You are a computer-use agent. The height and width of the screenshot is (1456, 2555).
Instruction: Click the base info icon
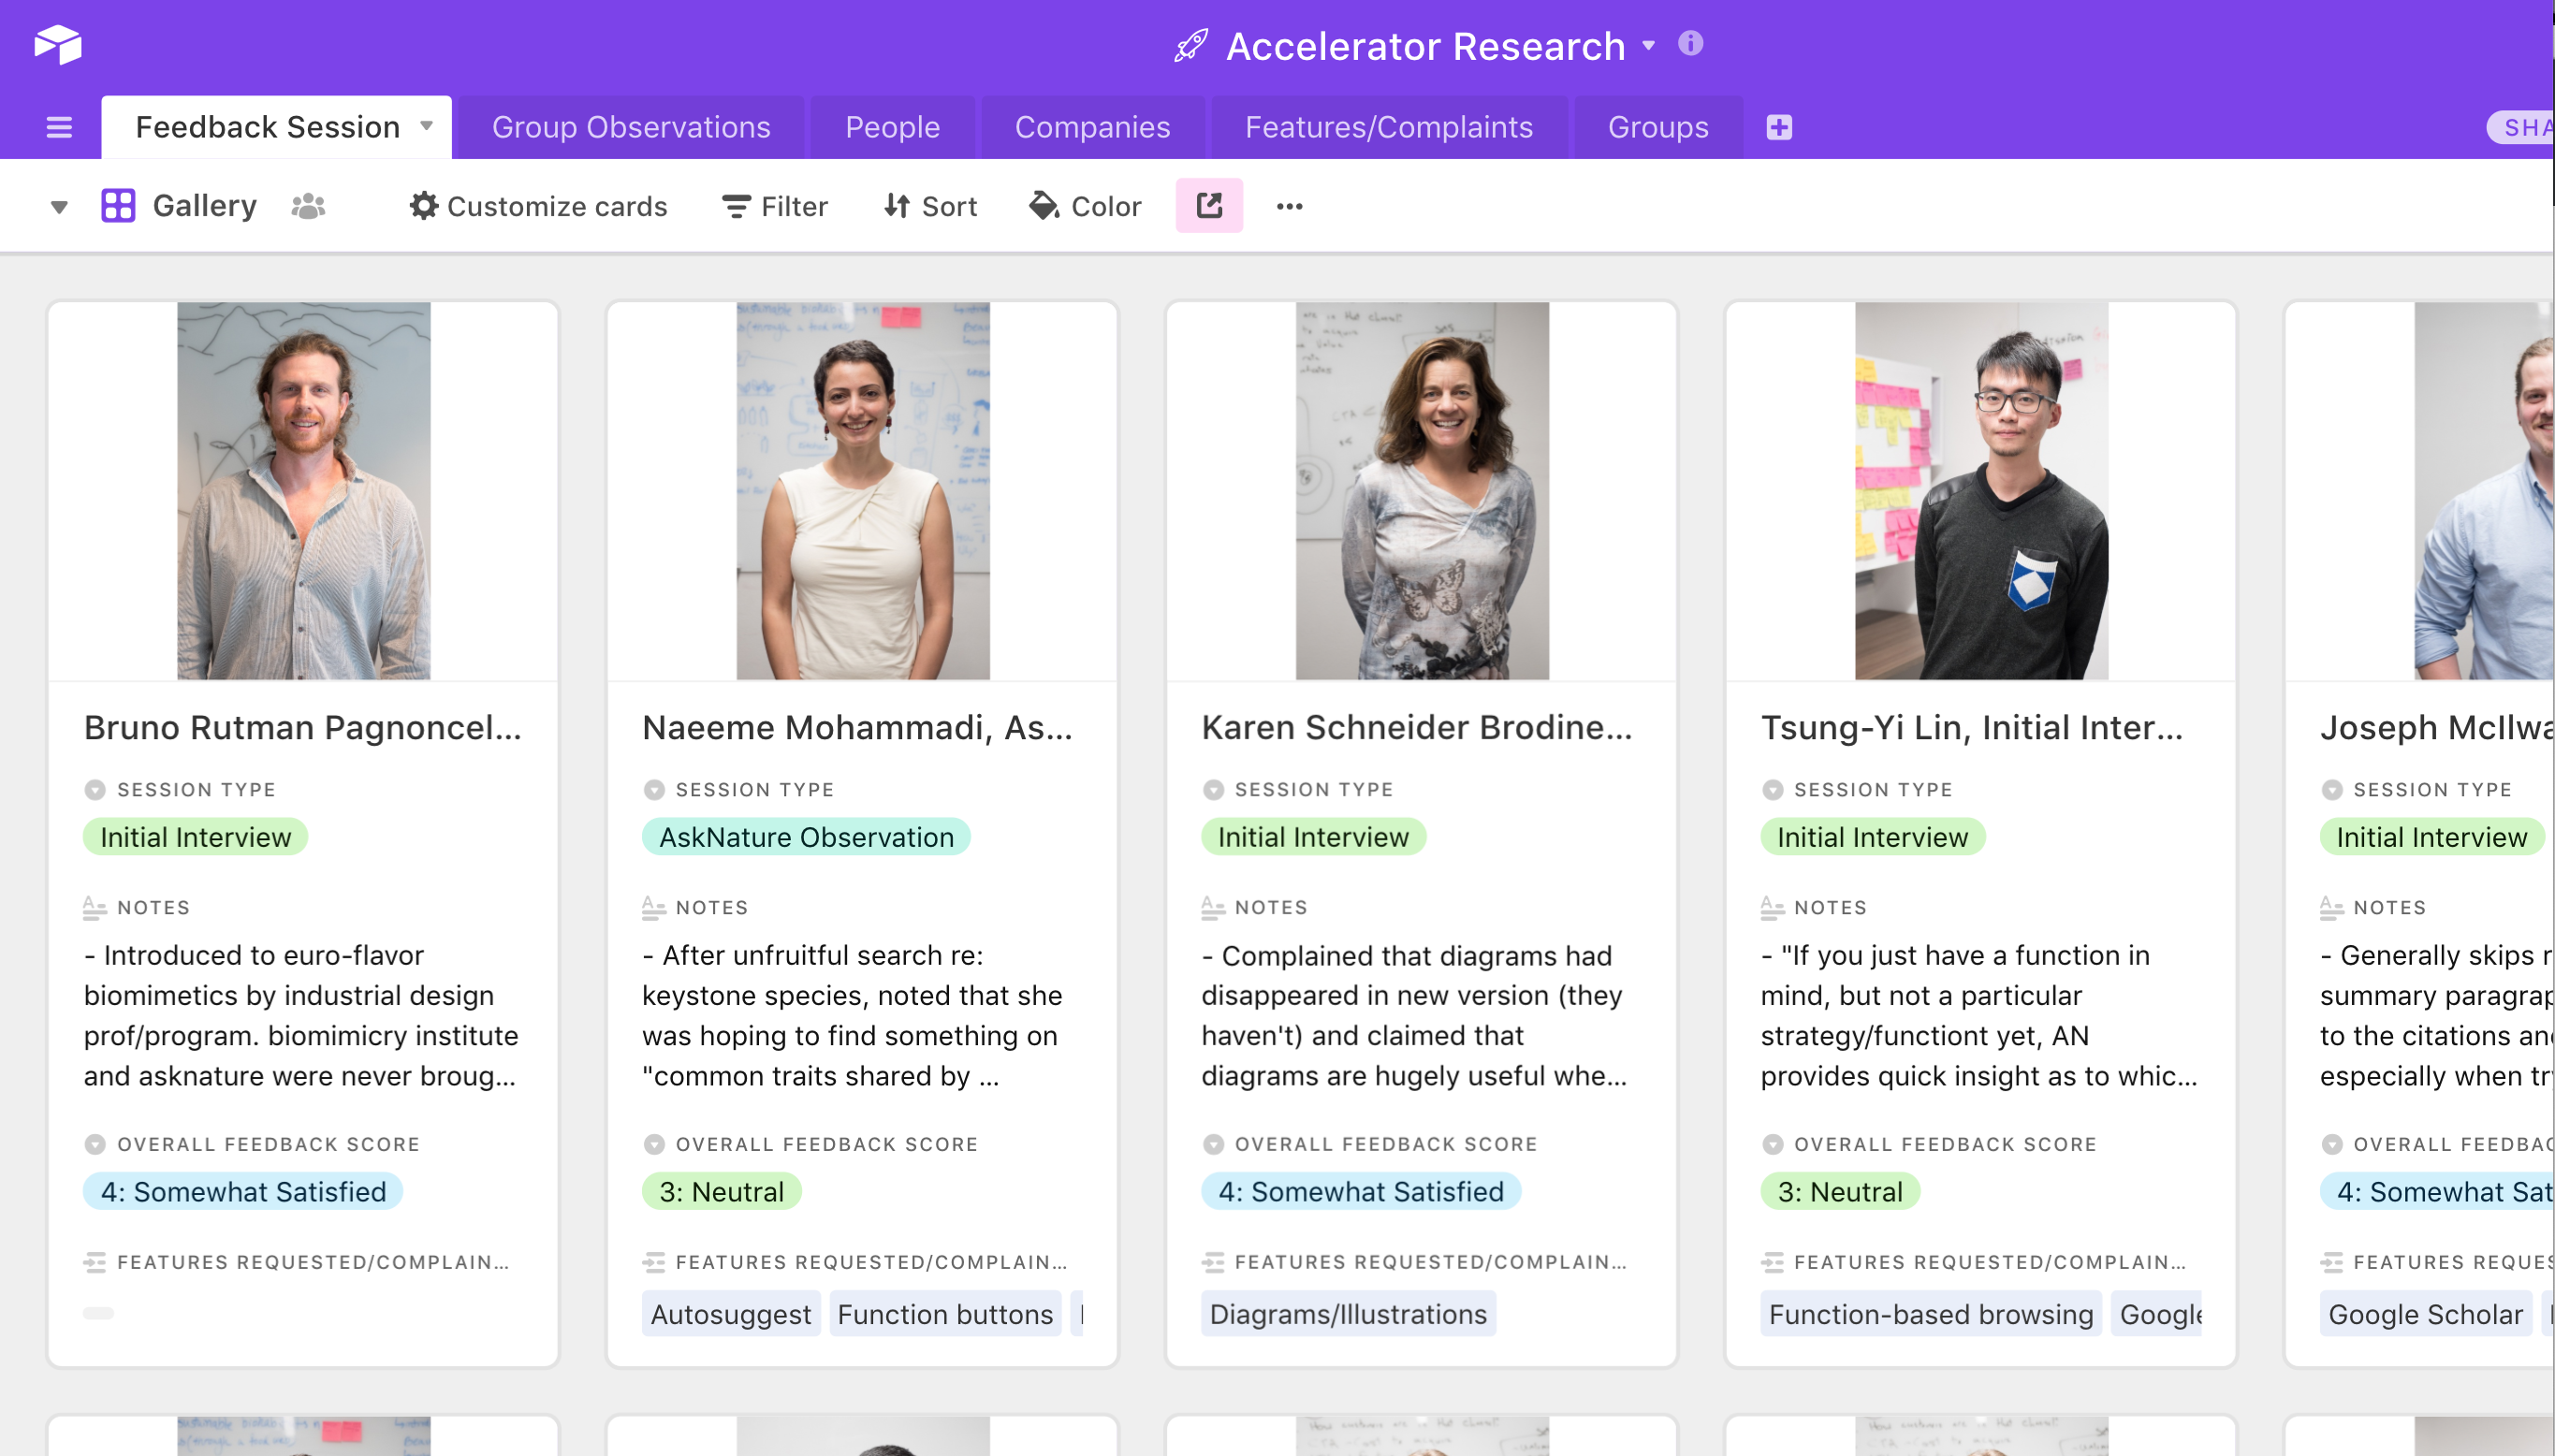(1690, 44)
